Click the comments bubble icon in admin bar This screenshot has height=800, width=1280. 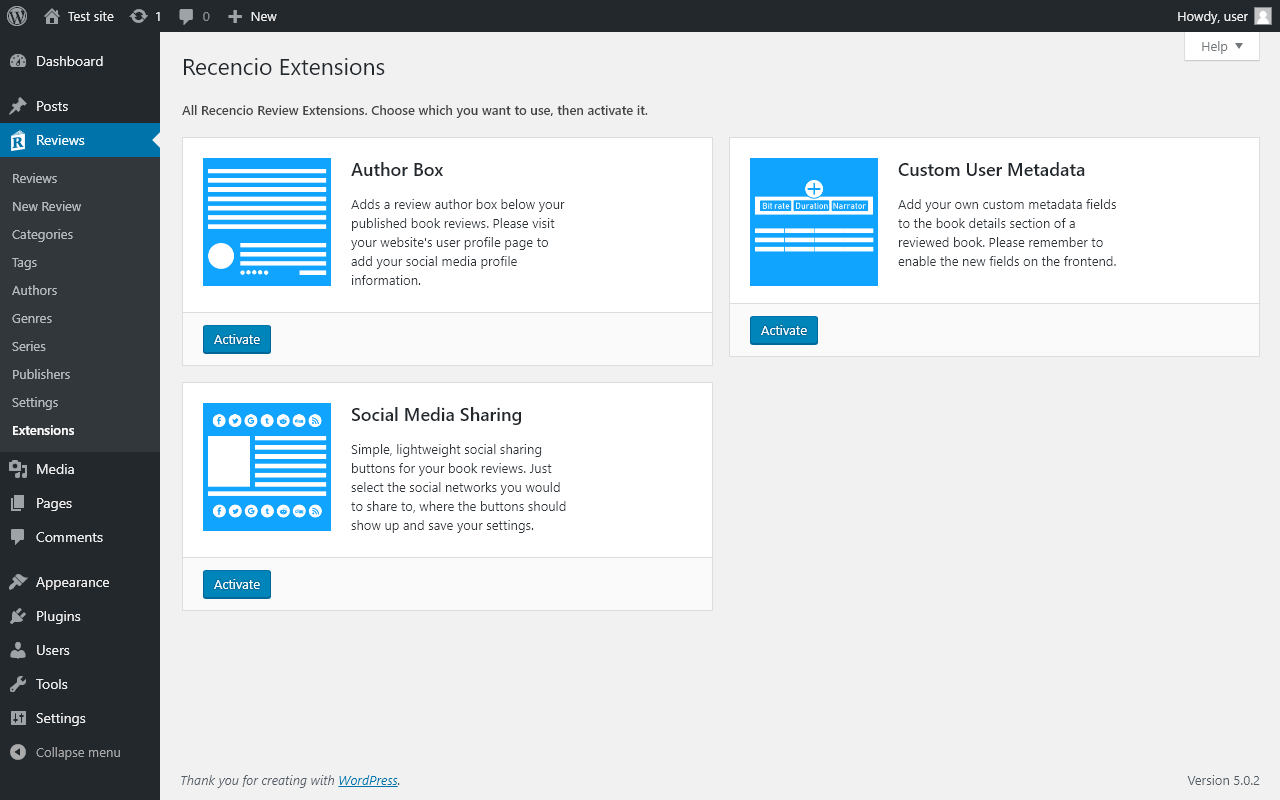pos(187,16)
